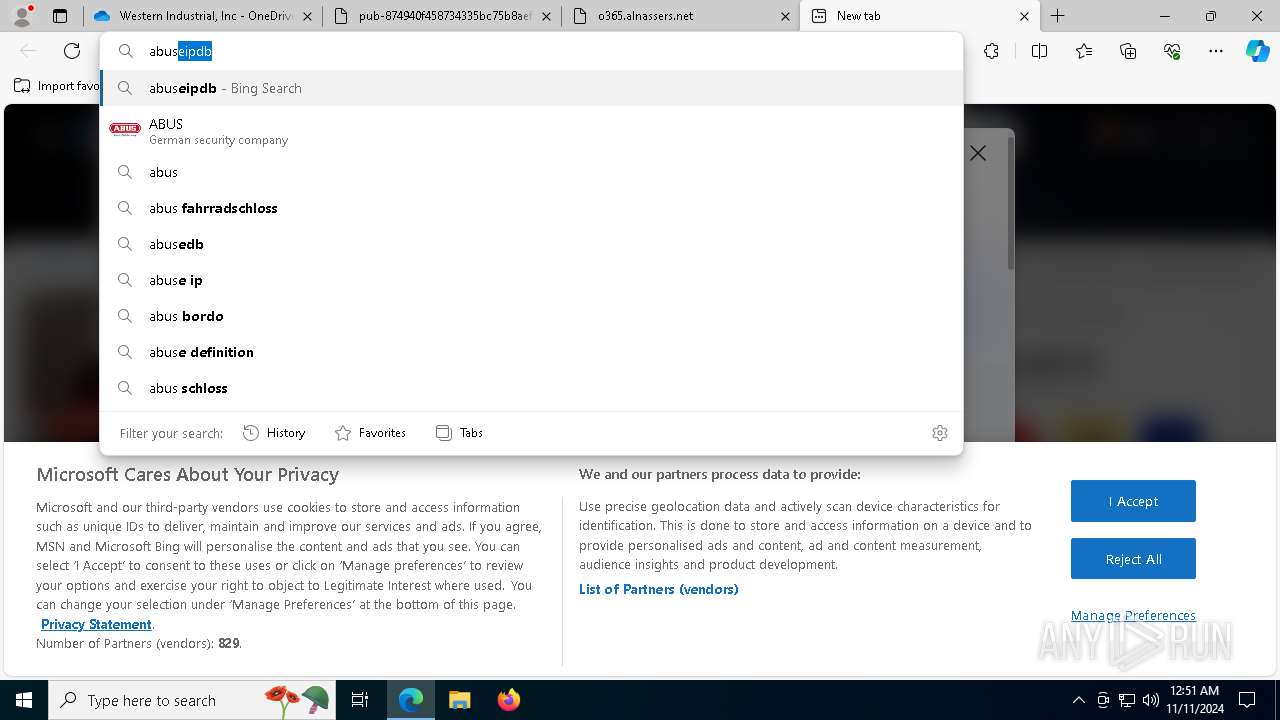Screen dimensions: 1280x720
Task: Choose the abus bordo suggestion
Action: coord(531,316)
